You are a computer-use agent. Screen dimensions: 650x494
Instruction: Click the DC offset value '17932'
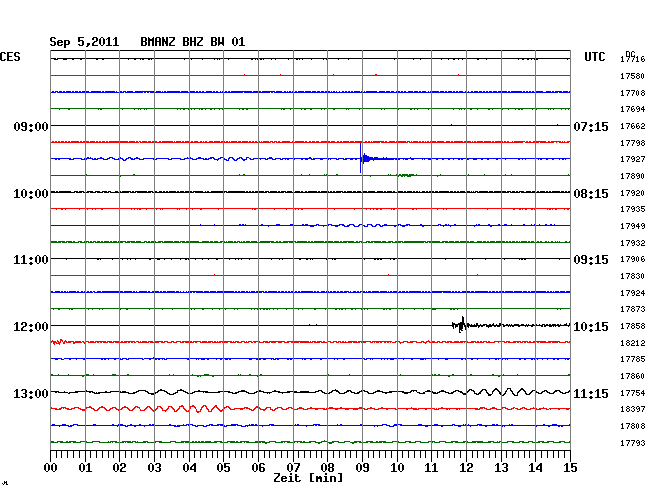click(633, 243)
